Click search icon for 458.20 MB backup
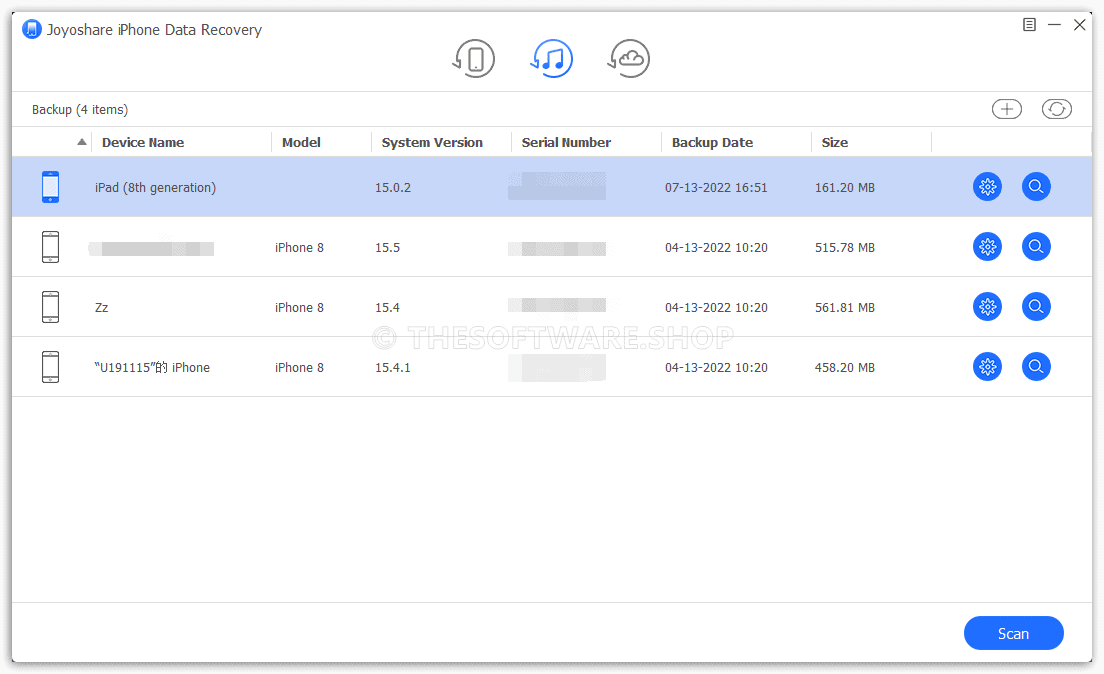 click(1036, 366)
